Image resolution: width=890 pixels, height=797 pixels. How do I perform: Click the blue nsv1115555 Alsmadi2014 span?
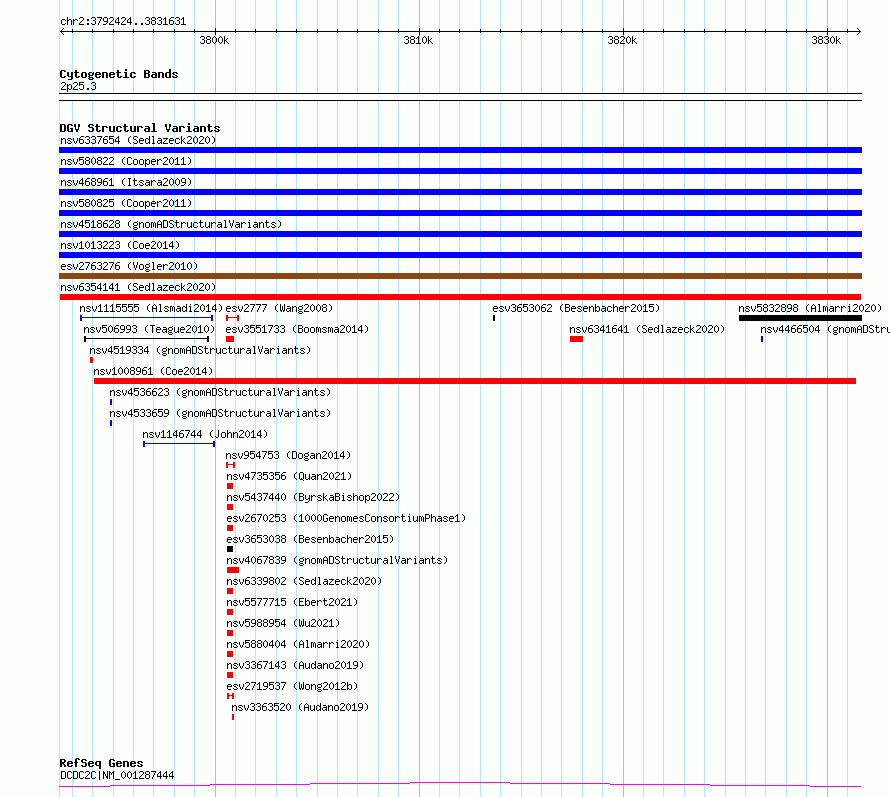pos(146,318)
